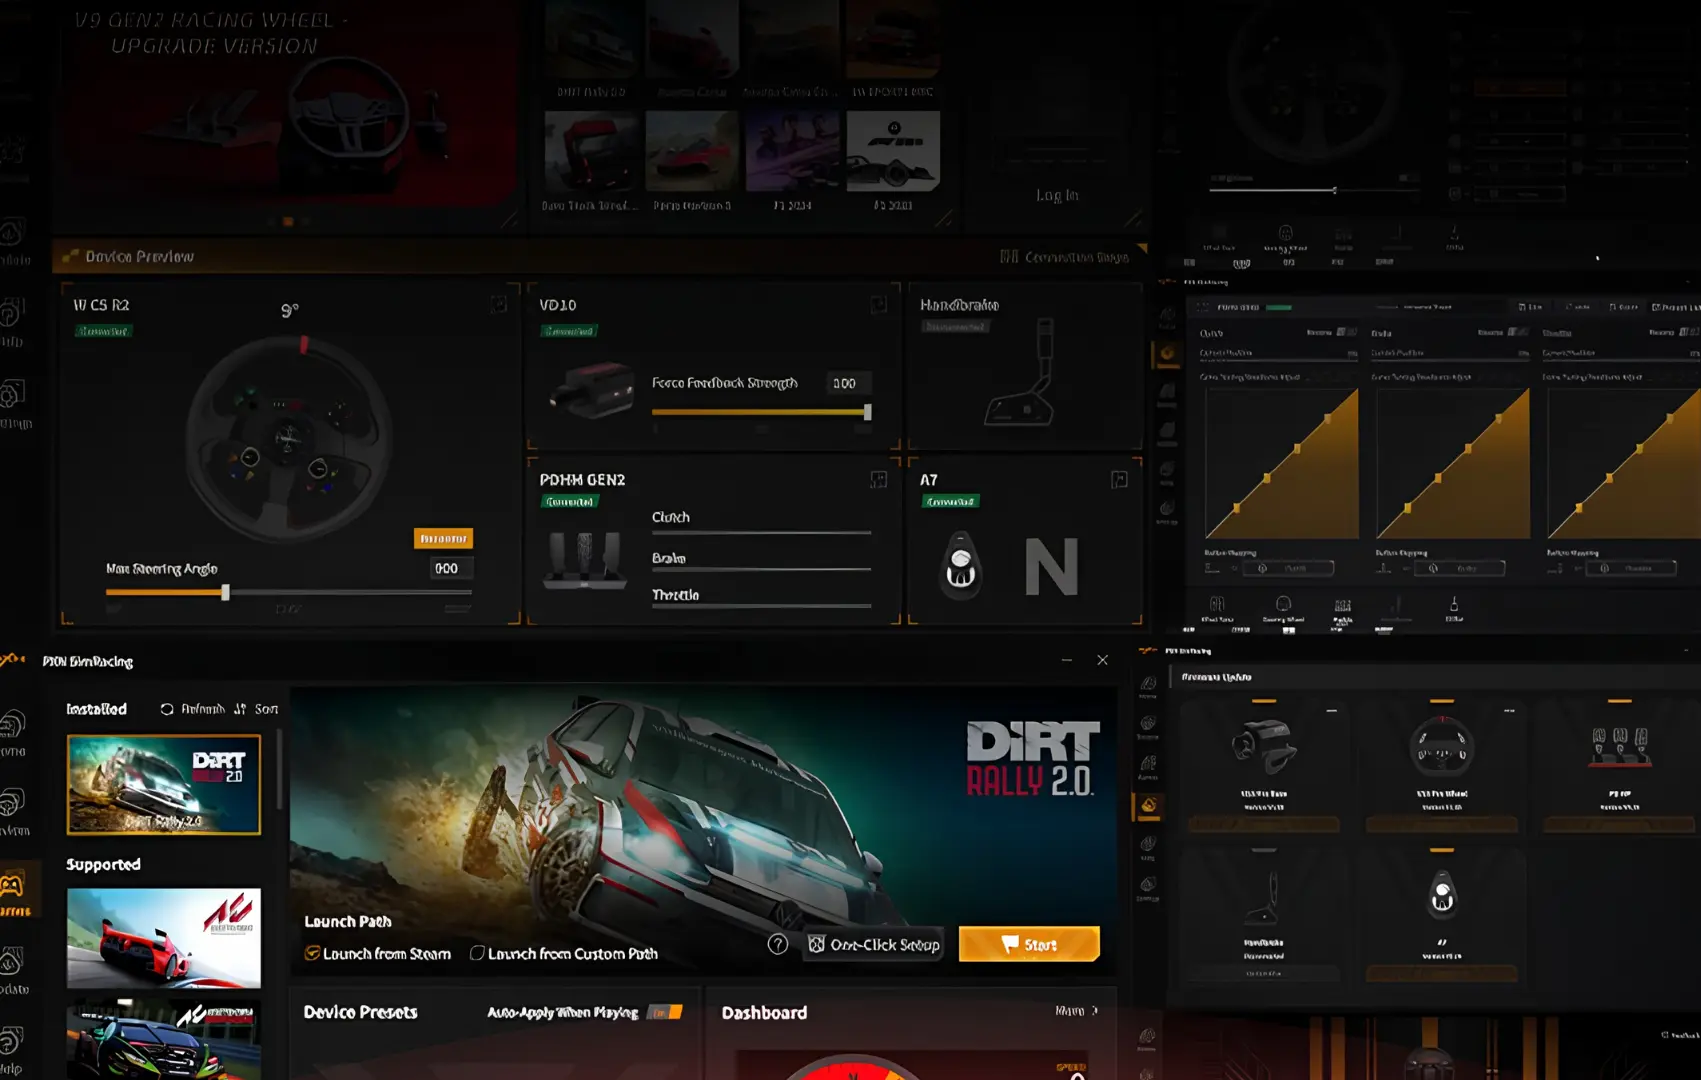
Task: Open the Sort options for installed games
Action: [256, 709]
